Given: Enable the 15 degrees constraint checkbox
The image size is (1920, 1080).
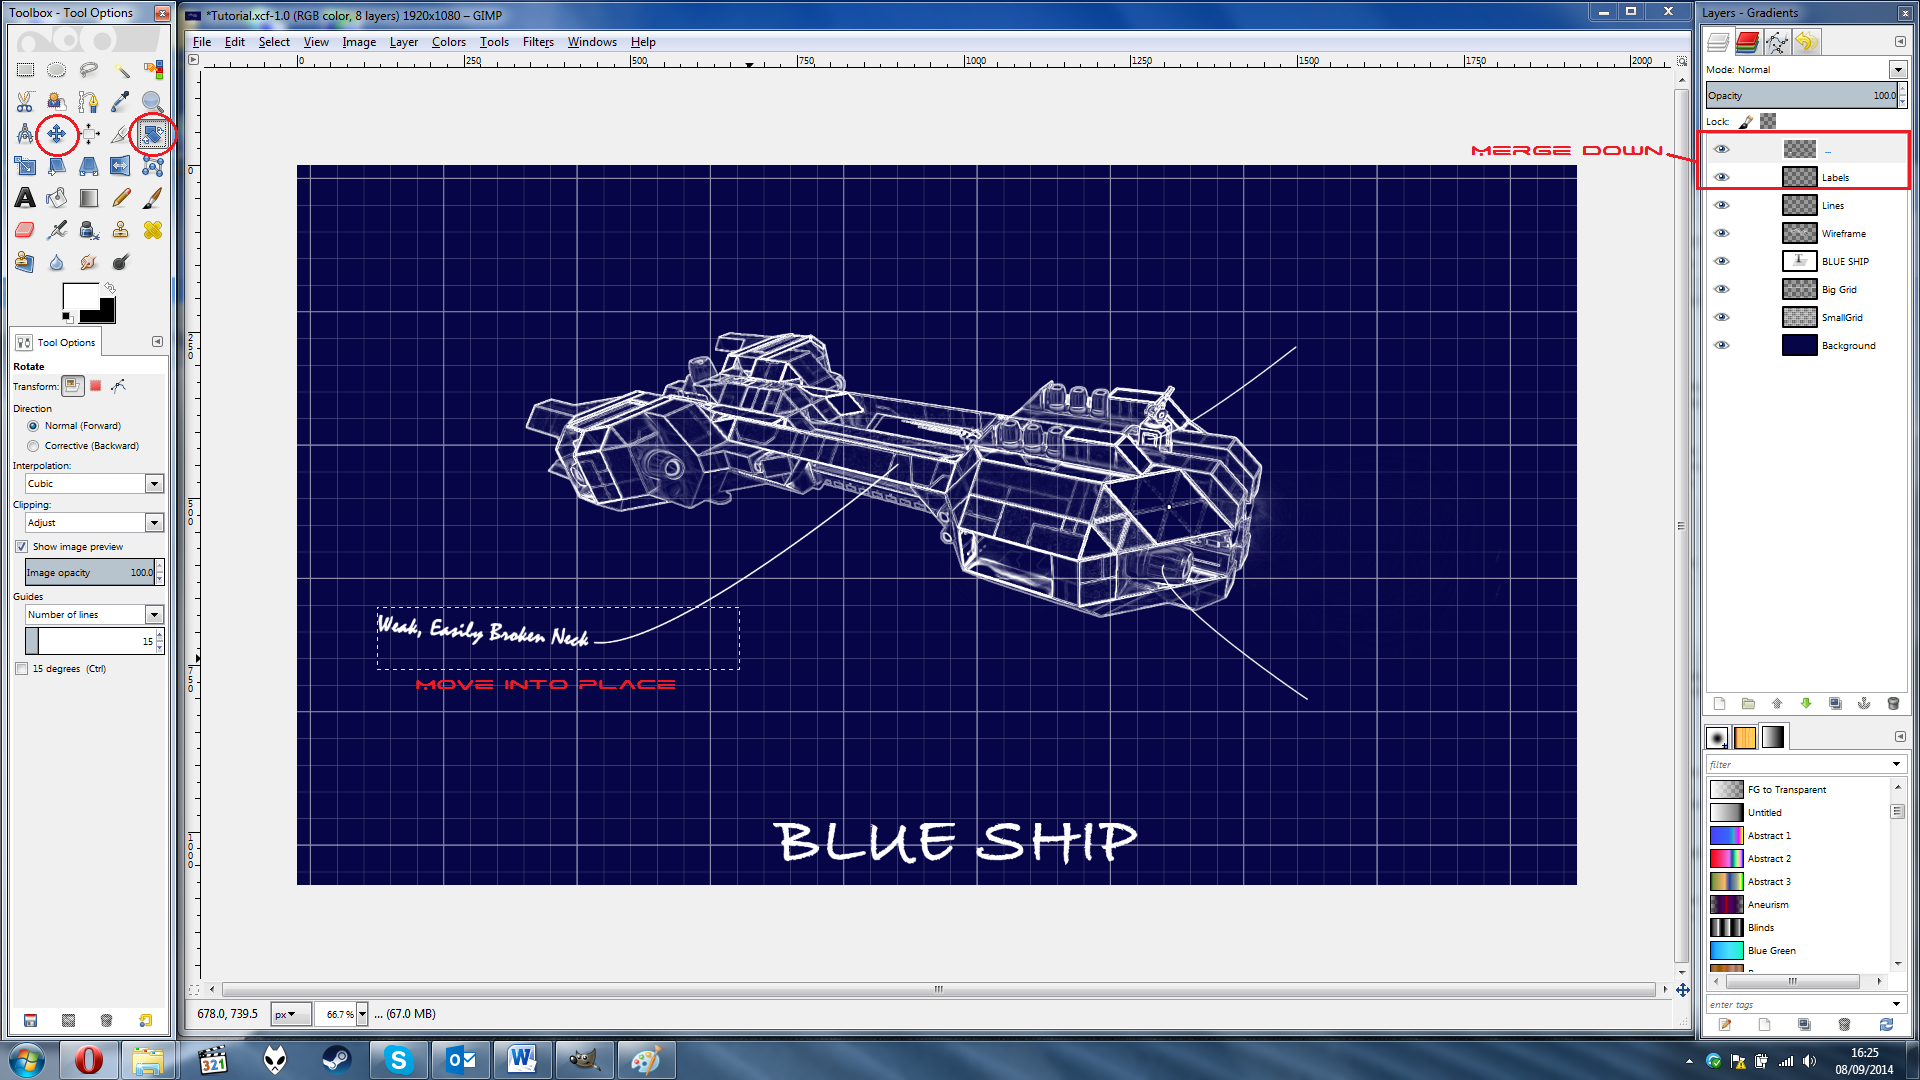Looking at the screenshot, I should click(x=22, y=669).
